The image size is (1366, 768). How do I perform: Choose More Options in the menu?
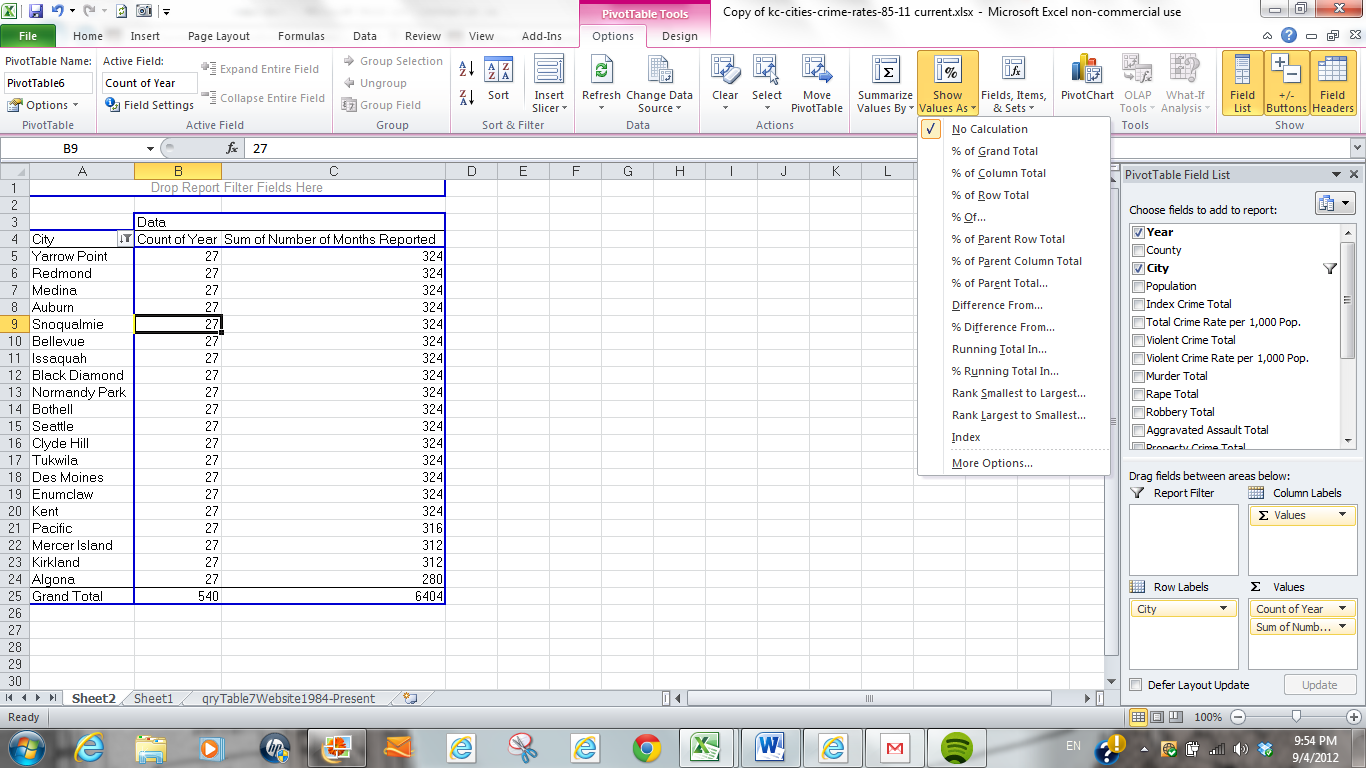992,463
